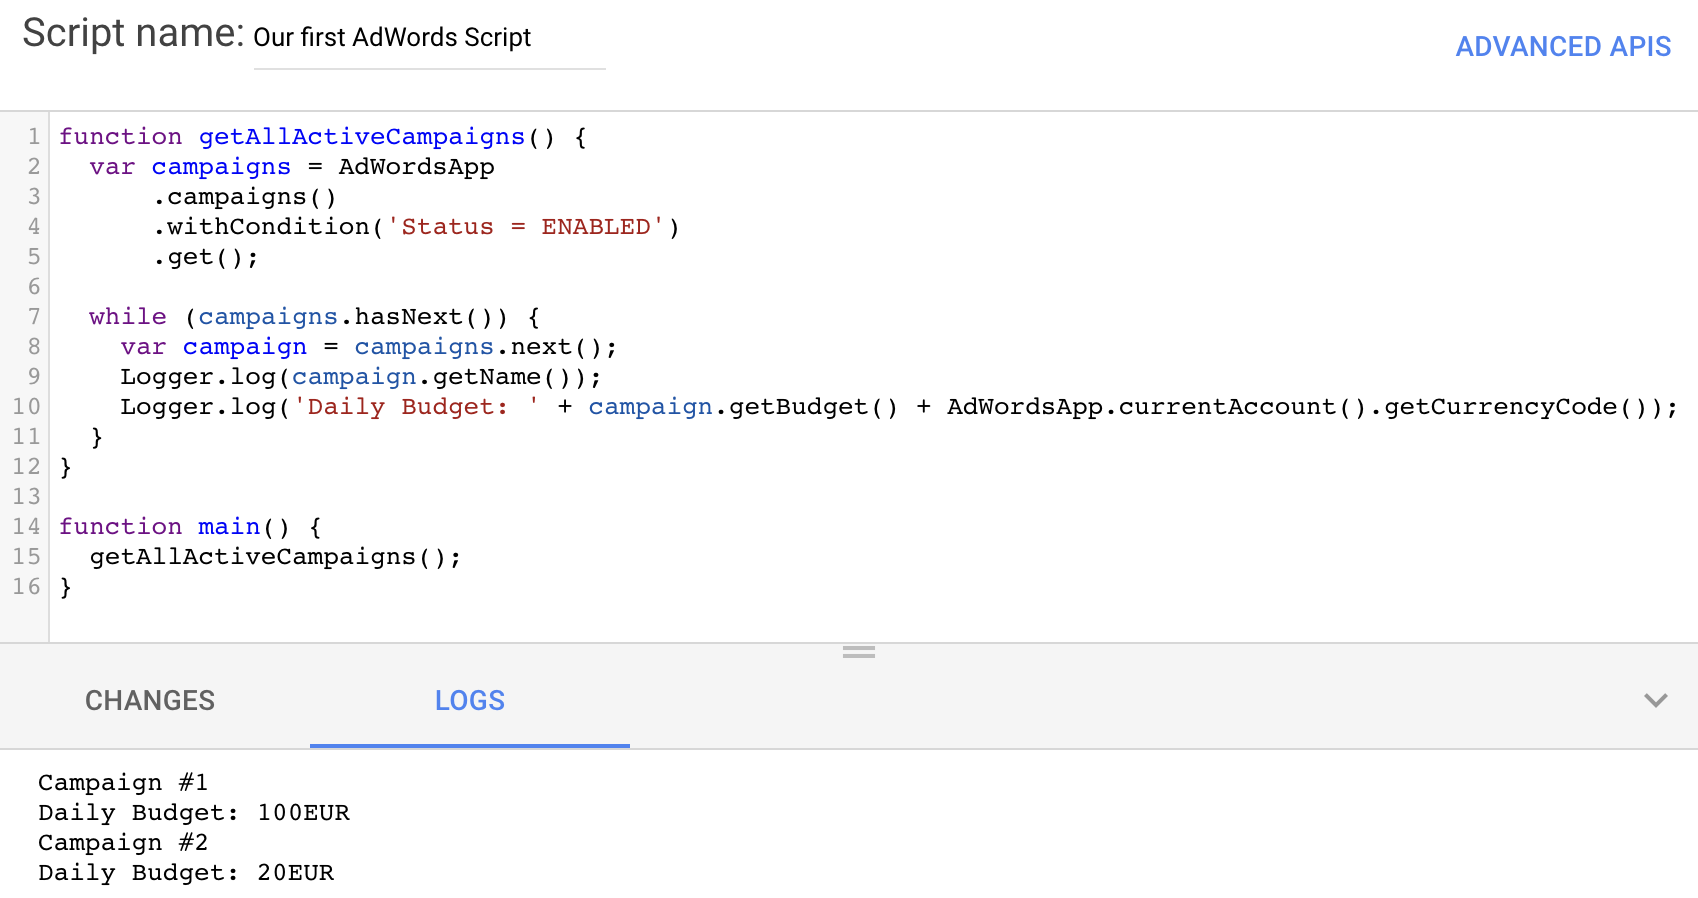Click getCurrencyCode at the end of line 10
The width and height of the screenshot is (1698, 898).
click(1500, 407)
